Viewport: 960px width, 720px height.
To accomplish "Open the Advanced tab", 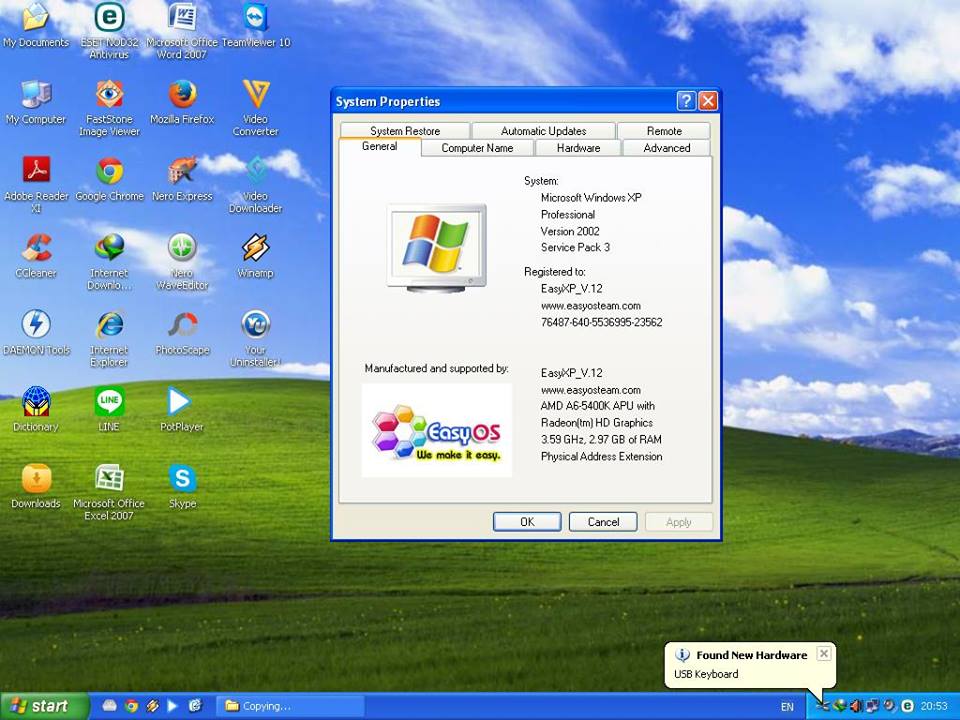I will click(666, 148).
